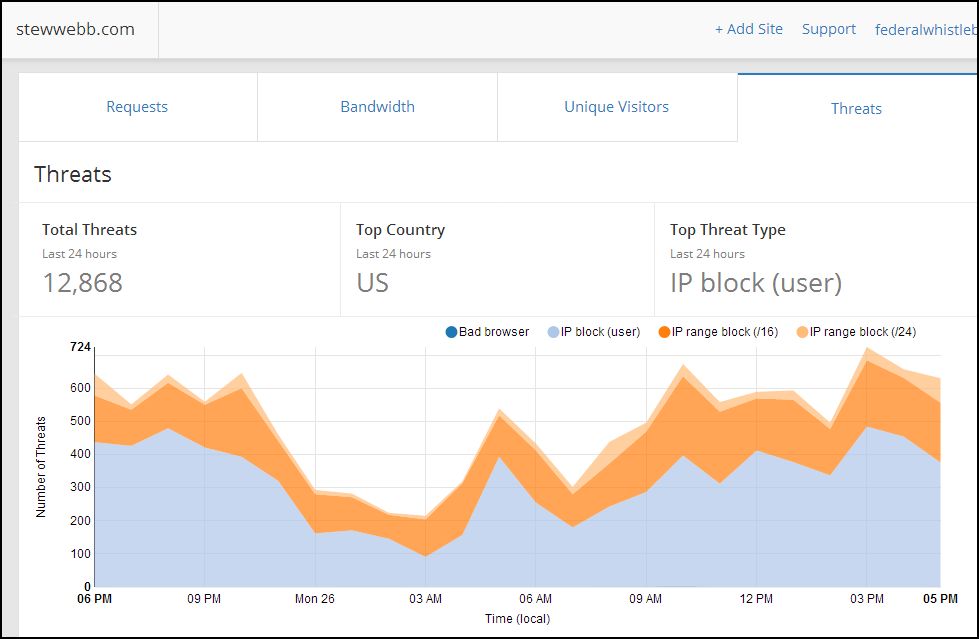
Task: Open the Requests tab
Action: [137, 107]
